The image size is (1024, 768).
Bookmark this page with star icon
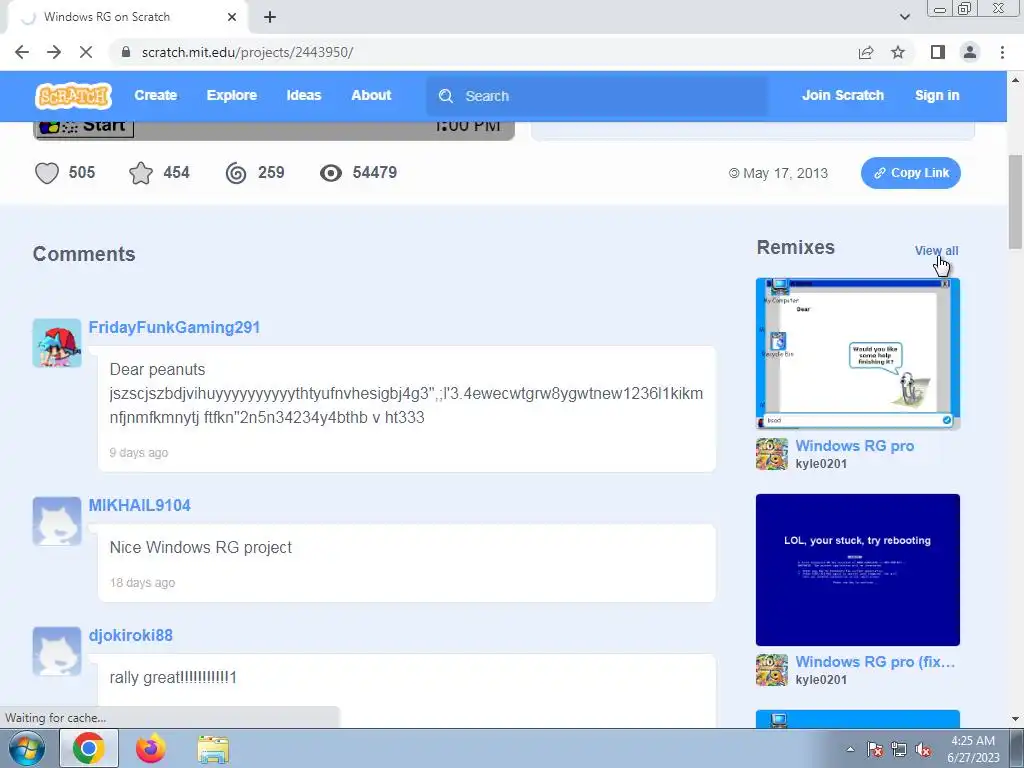coord(898,52)
